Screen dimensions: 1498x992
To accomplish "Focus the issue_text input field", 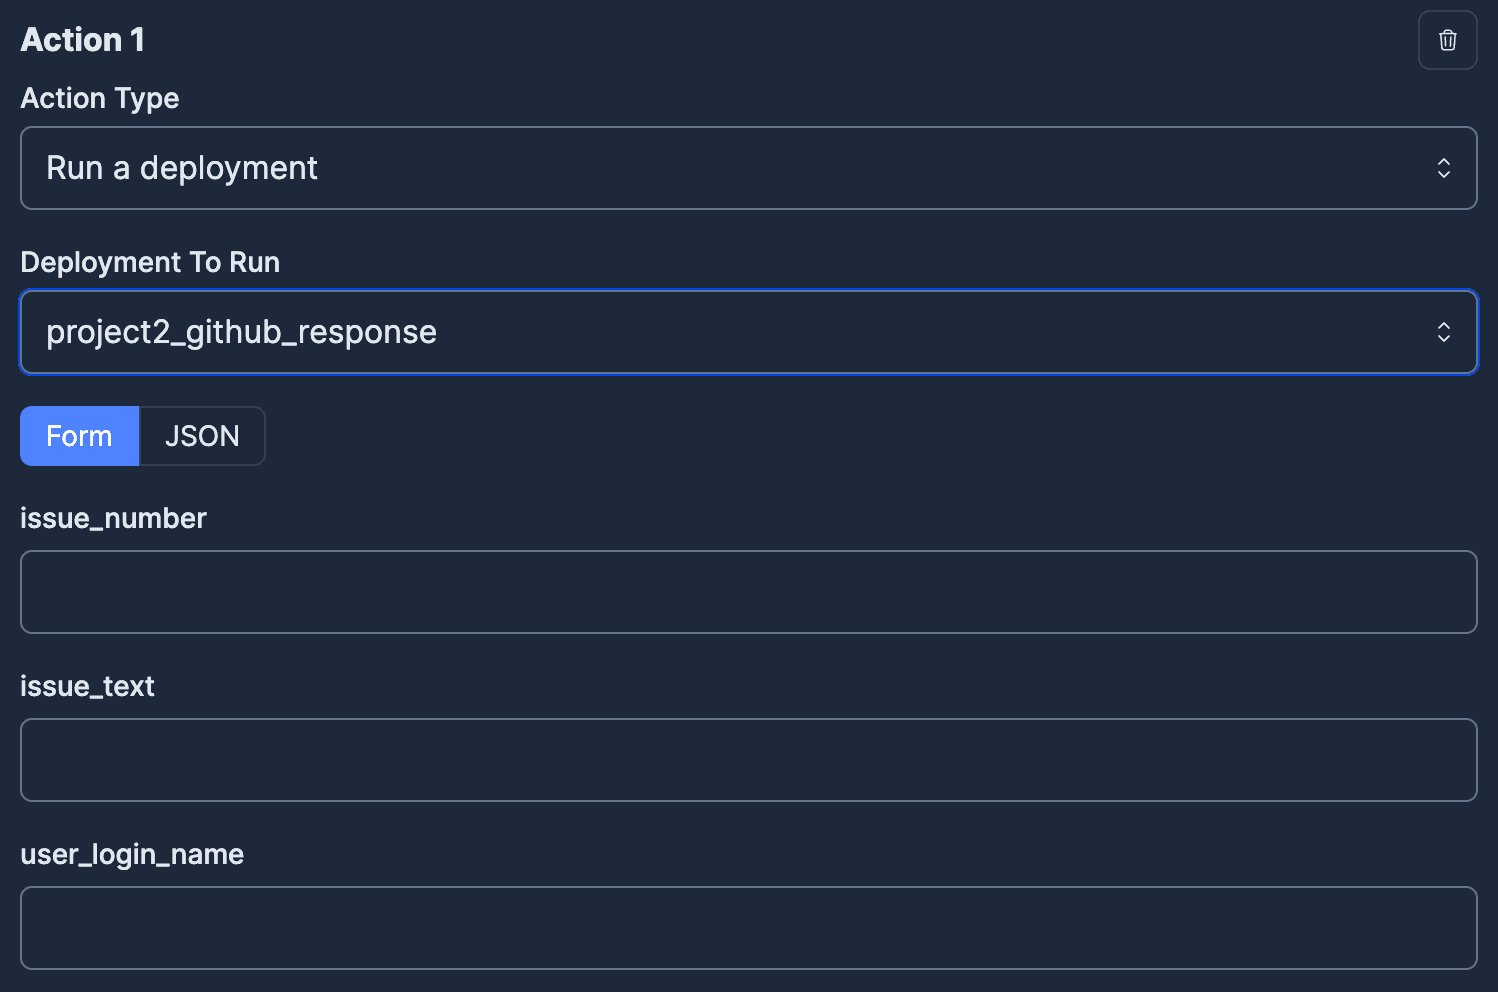I will (x=748, y=760).
